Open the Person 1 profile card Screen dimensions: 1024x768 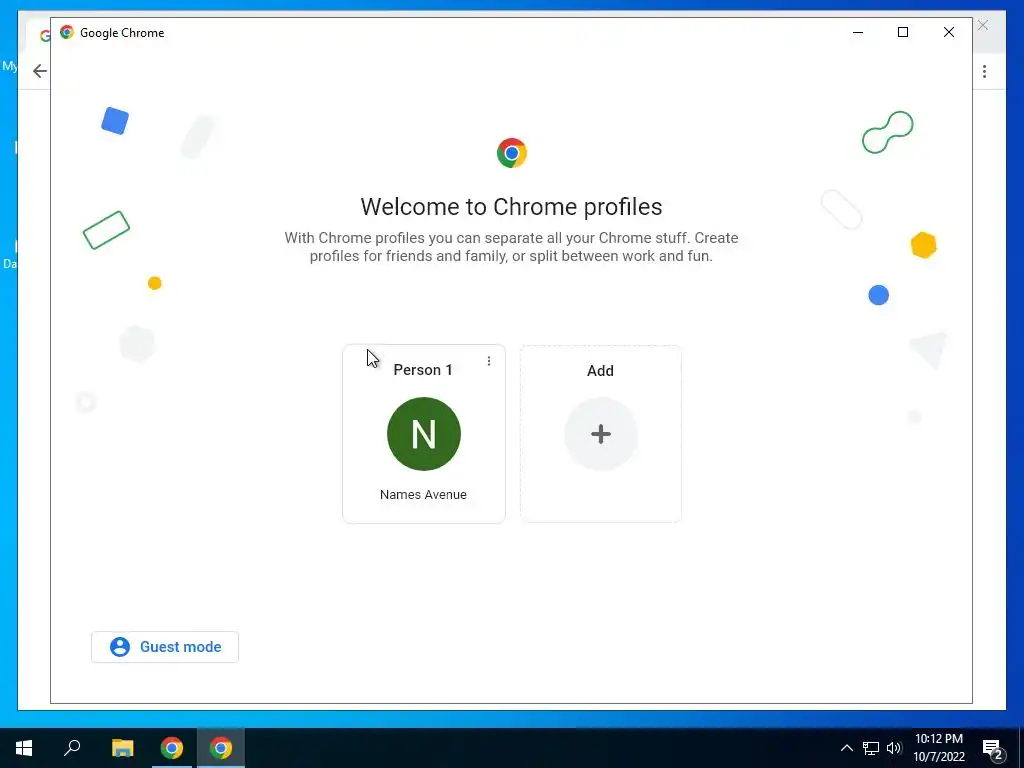[424, 434]
